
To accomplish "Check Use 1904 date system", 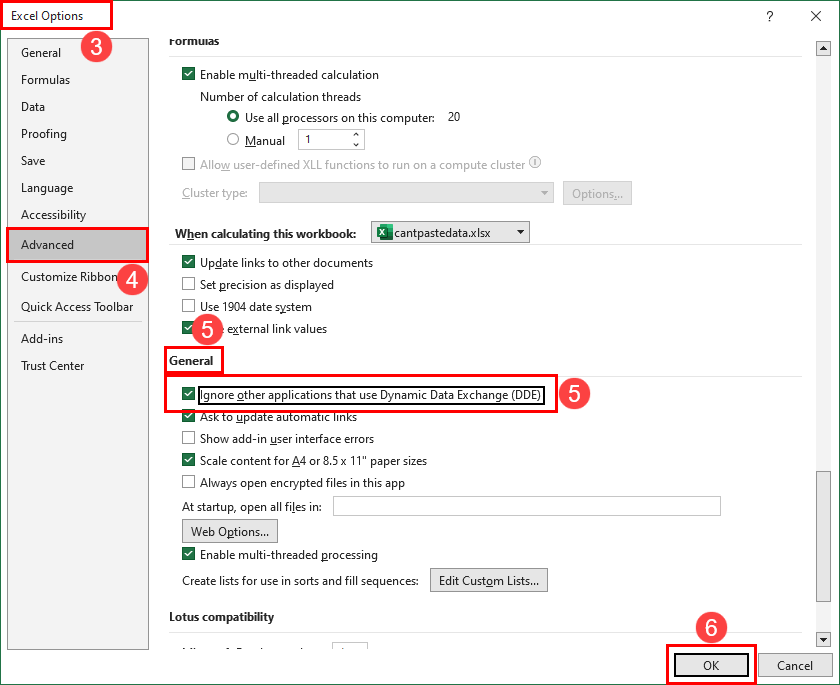I will 188,306.
